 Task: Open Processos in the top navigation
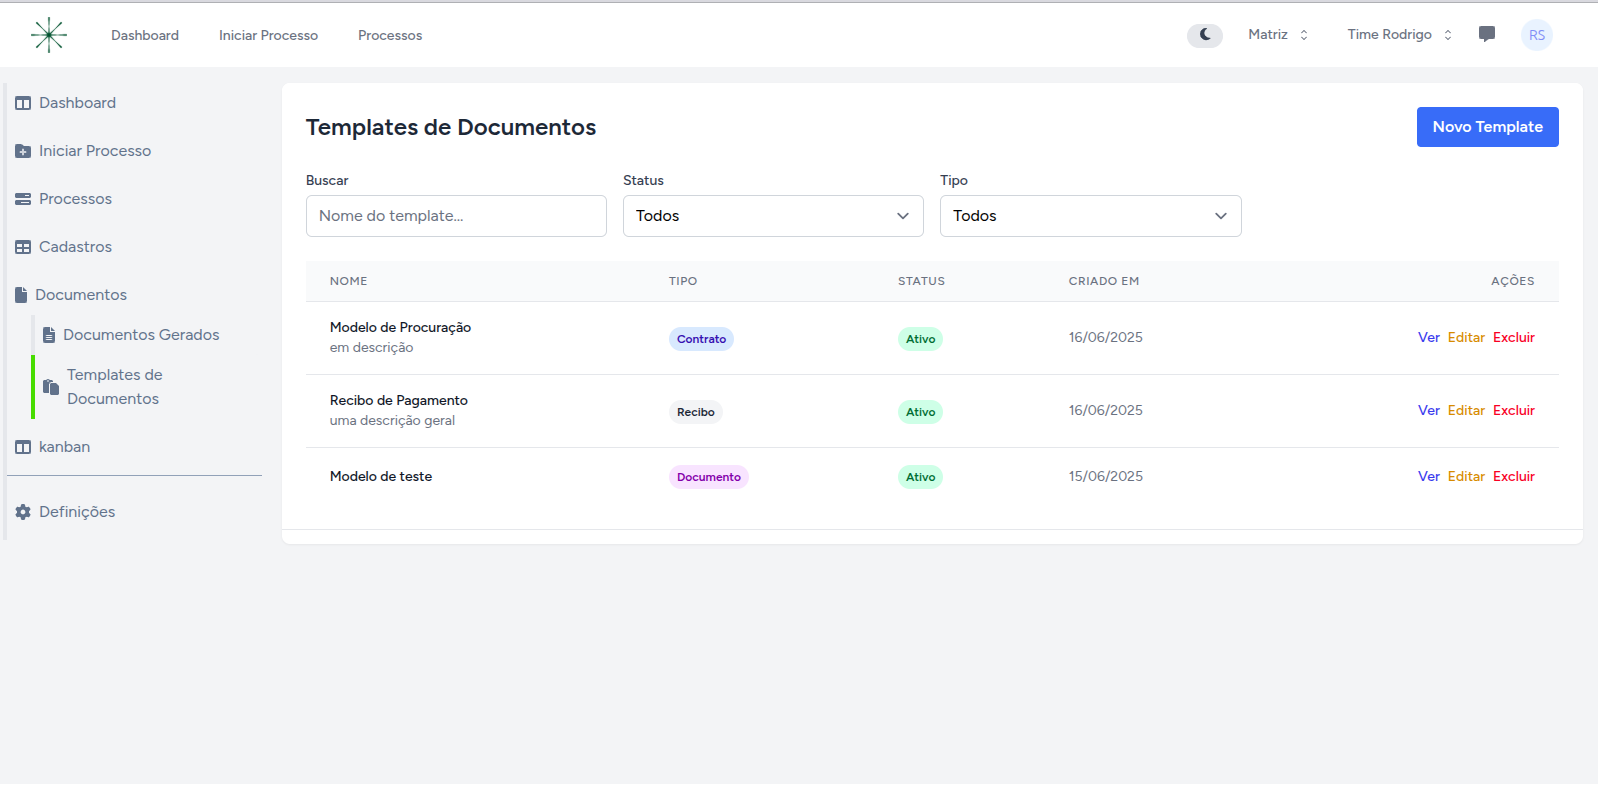point(390,35)
